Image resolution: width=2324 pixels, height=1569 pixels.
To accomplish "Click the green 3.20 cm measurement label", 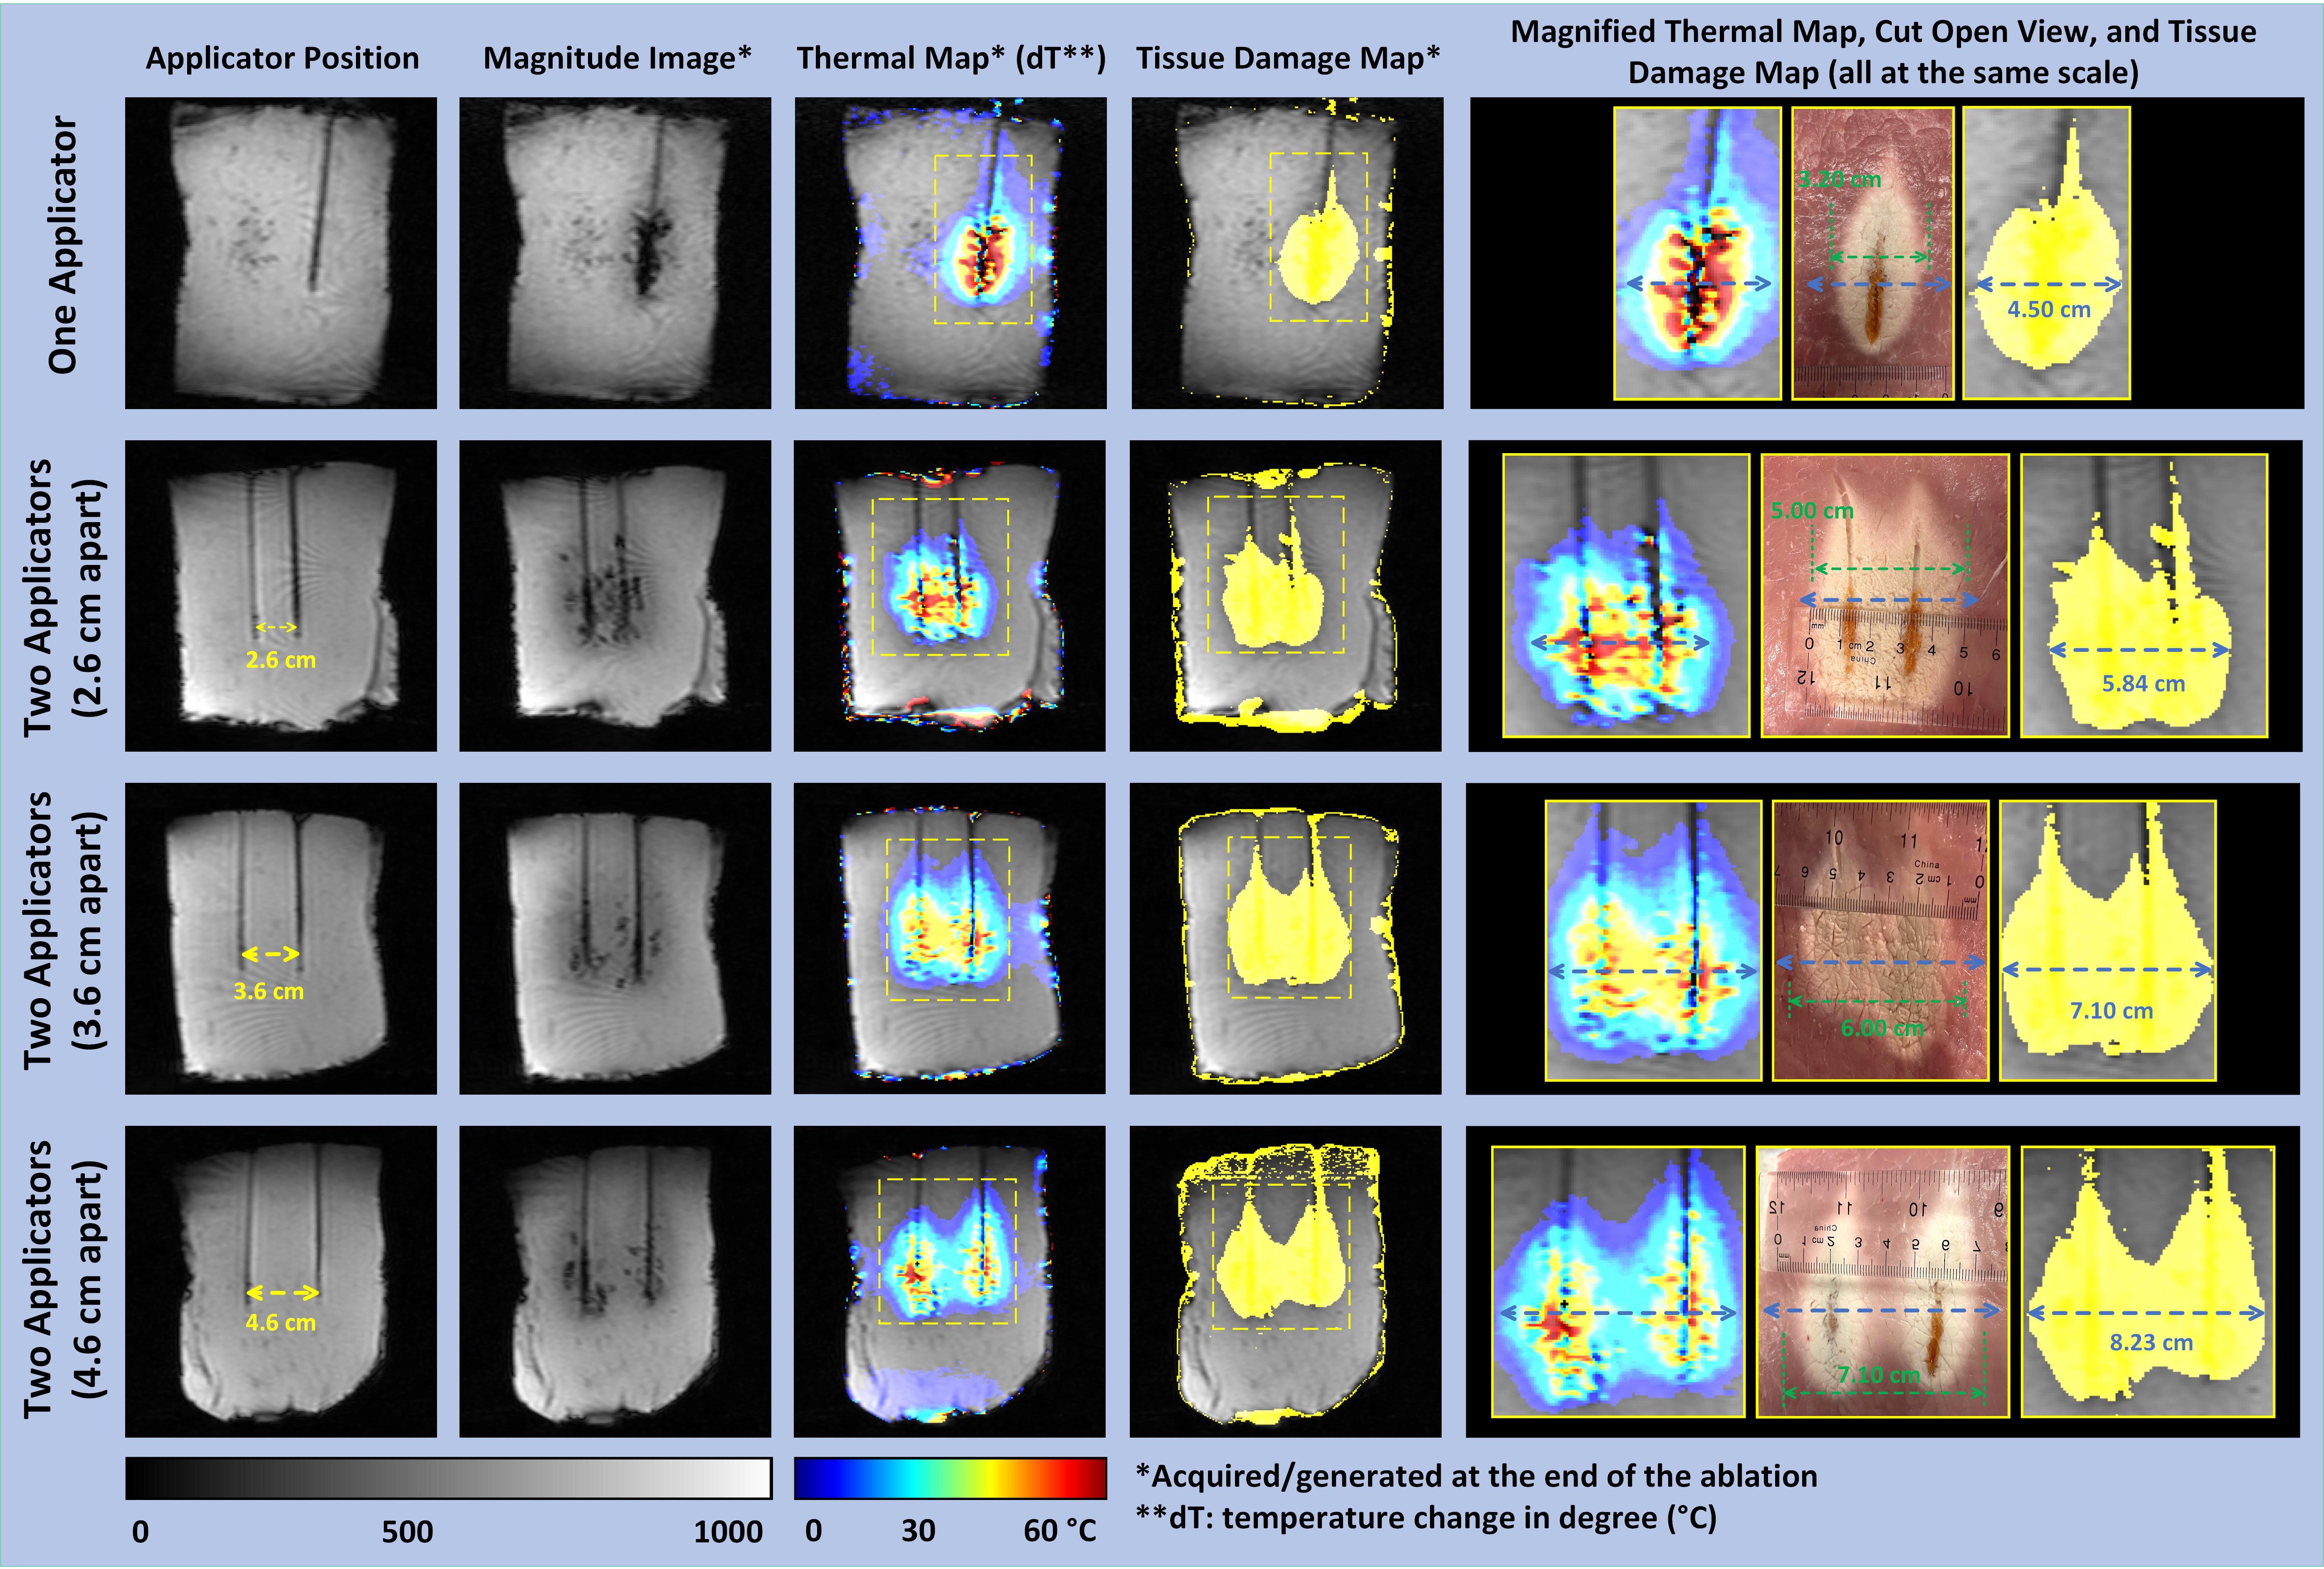I will pos(1839,180).
